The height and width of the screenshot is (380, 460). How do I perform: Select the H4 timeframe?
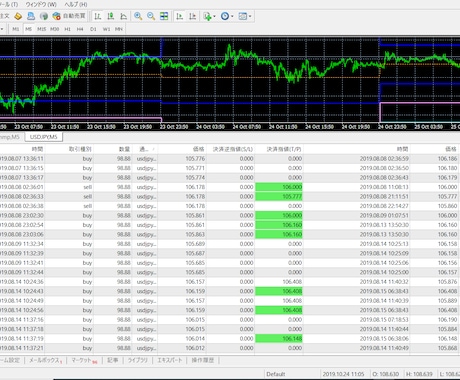(80, 29)
